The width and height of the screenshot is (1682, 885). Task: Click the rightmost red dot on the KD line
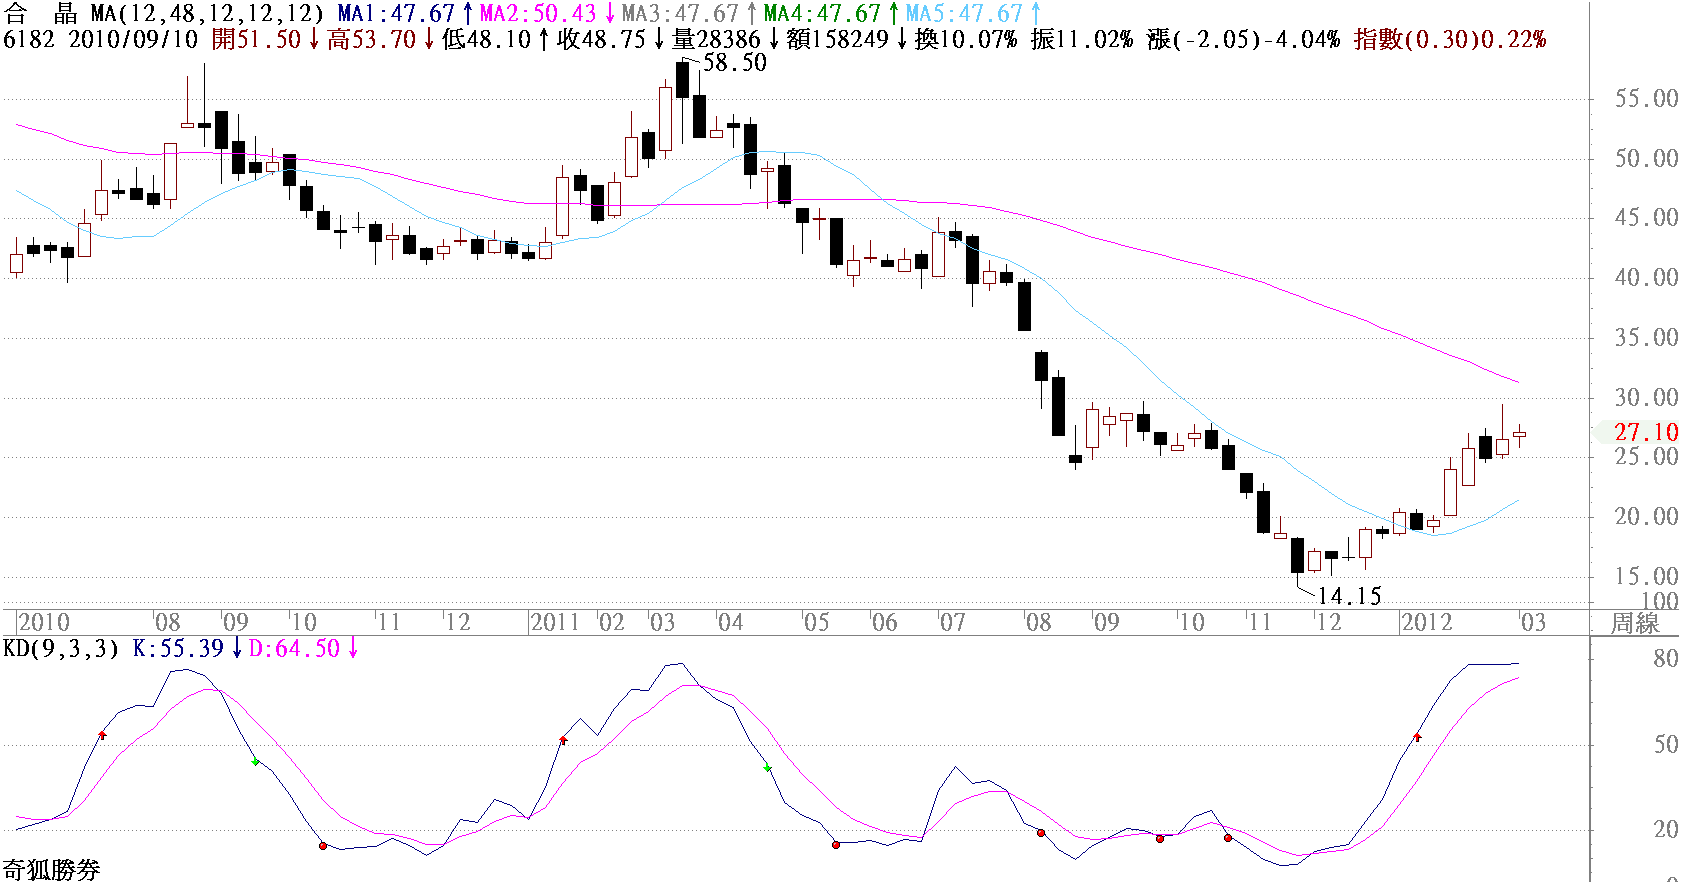click(x=1228, y=838)
